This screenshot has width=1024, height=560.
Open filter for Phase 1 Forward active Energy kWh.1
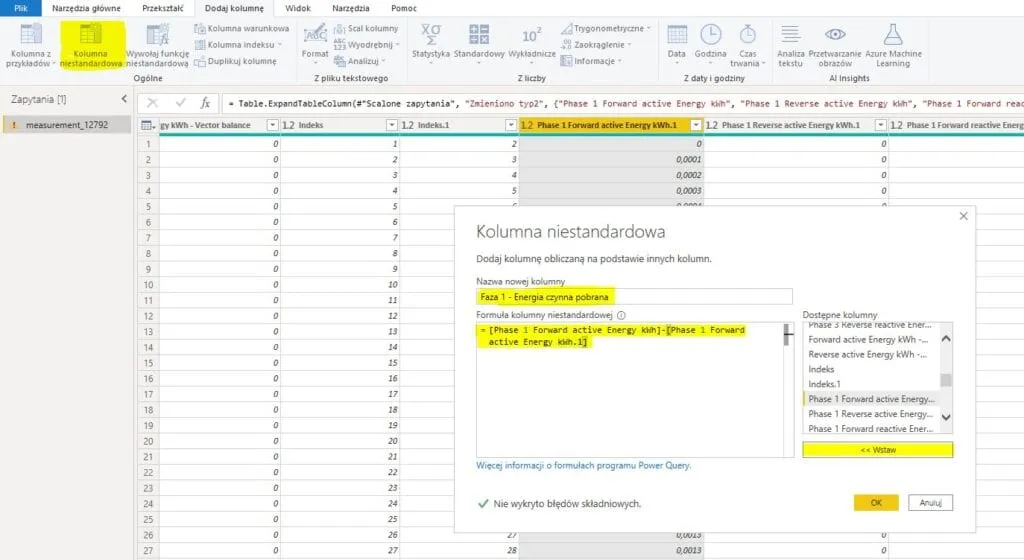(696, 125)
